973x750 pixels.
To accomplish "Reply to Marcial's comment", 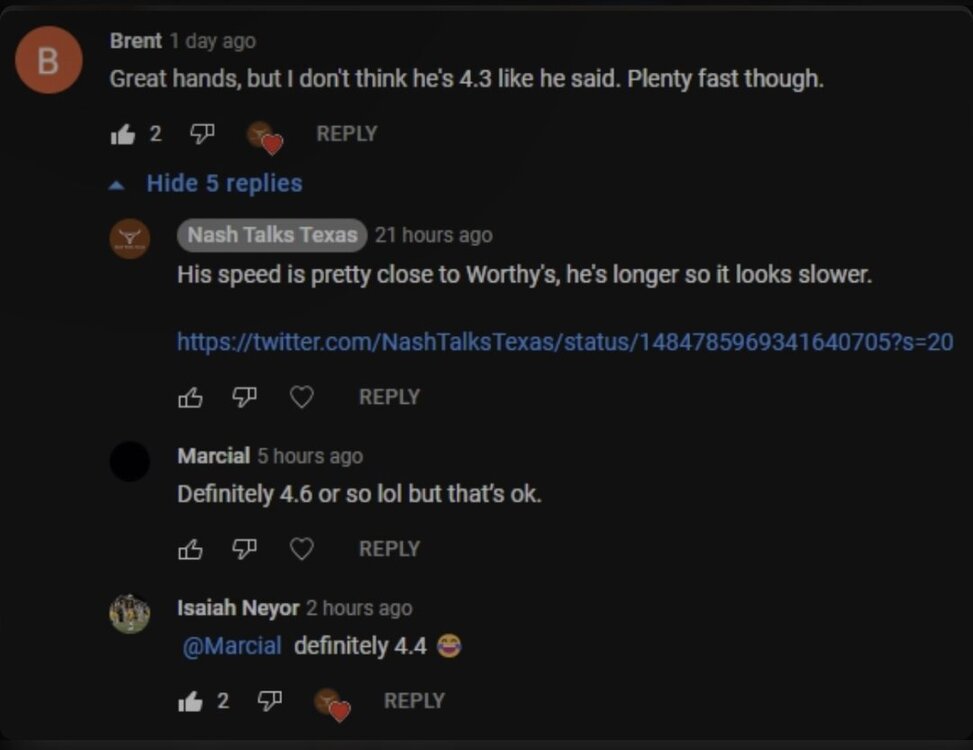I will pos(389,549).
